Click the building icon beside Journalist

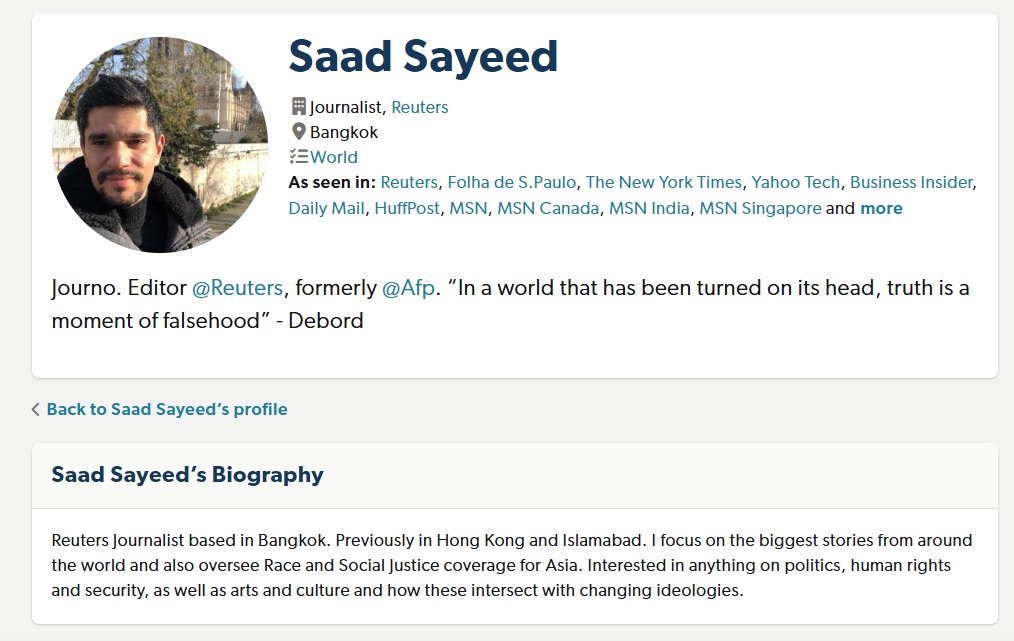[x=298, y=106]
